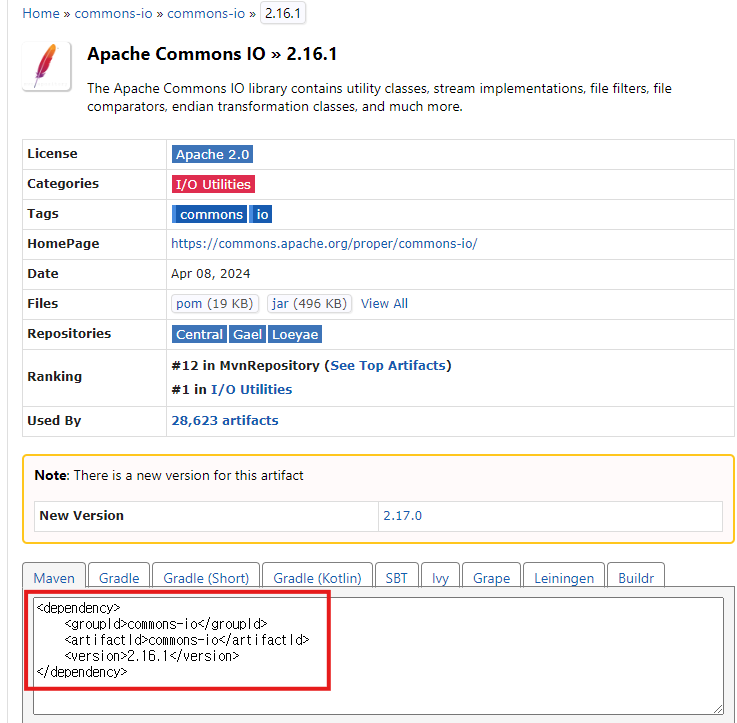This screenshot has width=737, height=723.
Task: Open the Gael repository badge
Action: 247,334
